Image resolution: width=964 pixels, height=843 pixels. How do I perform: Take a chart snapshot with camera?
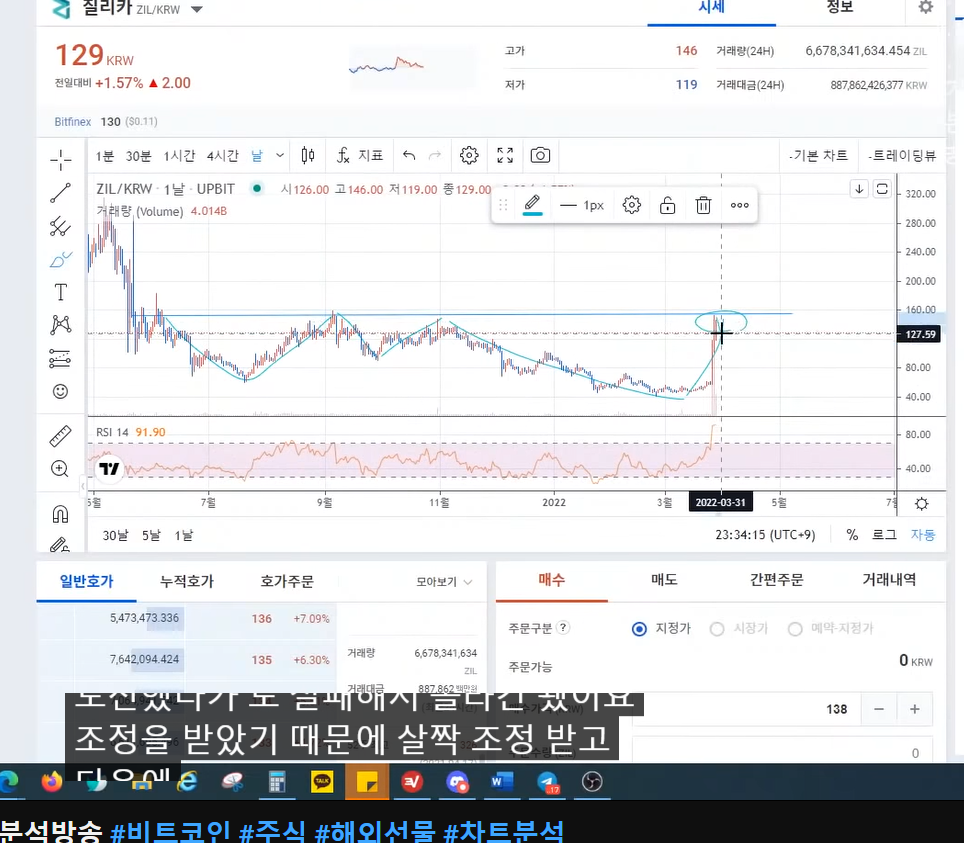(x=540, y=156)
